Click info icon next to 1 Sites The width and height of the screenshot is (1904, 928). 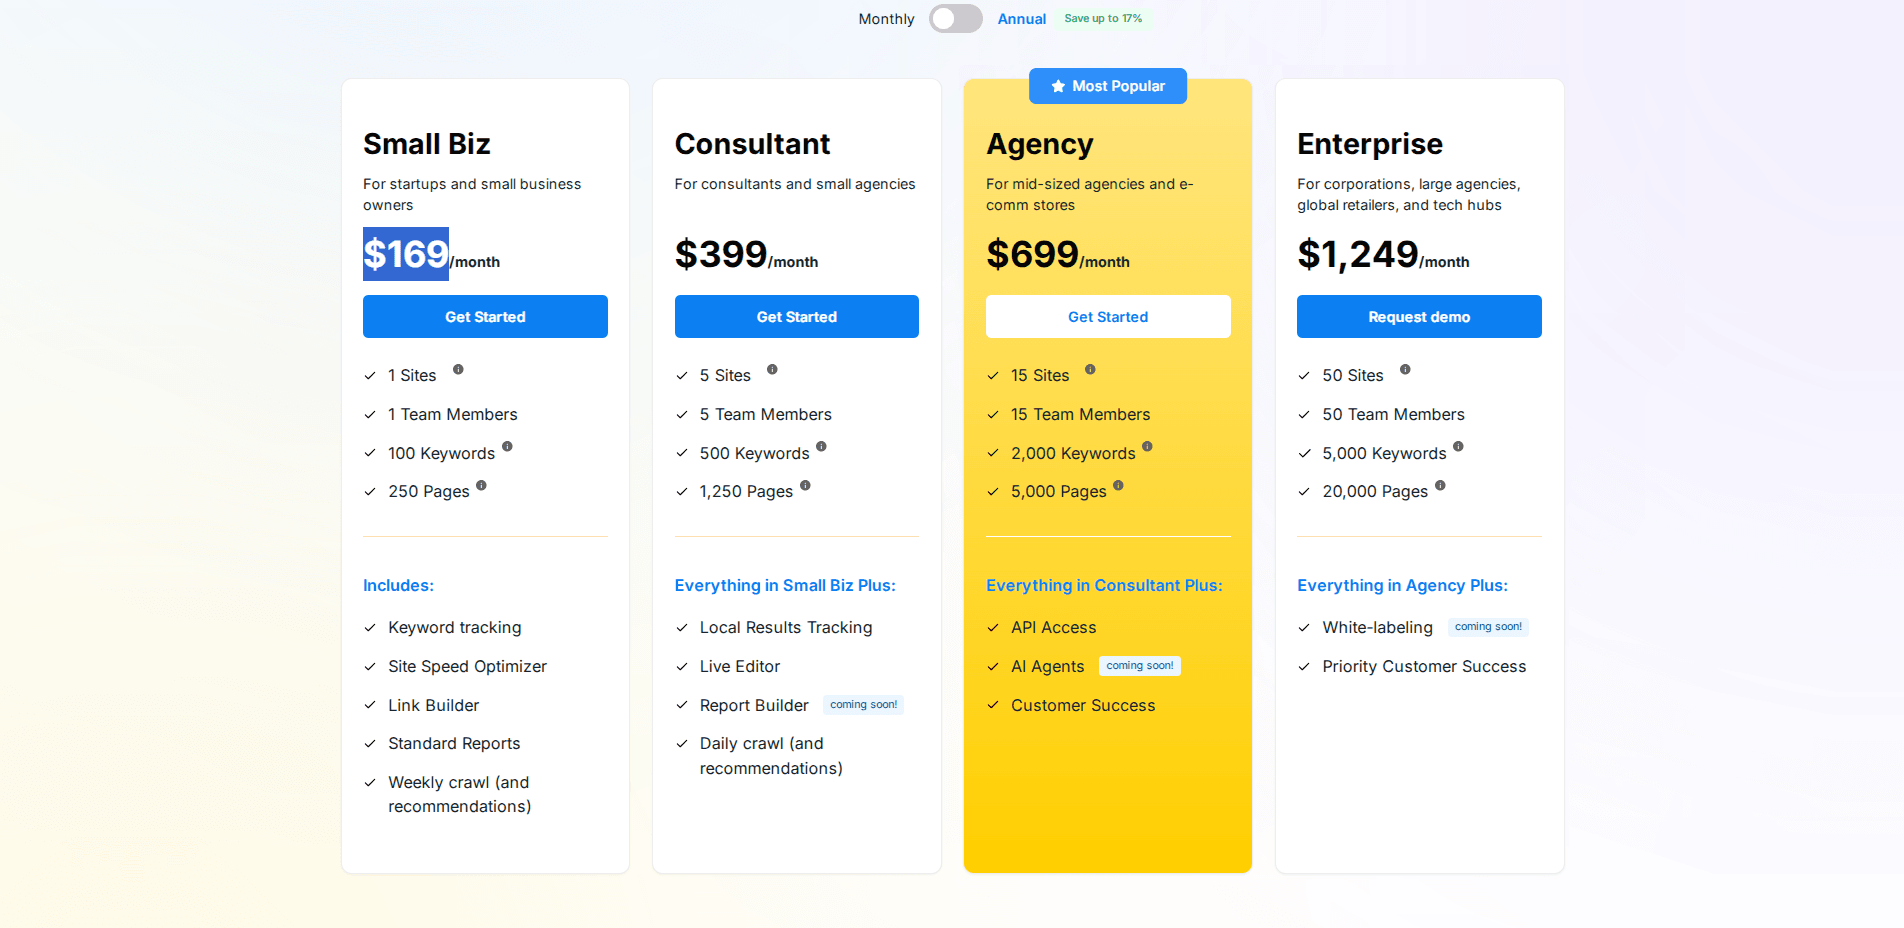[x=458, y=370]
